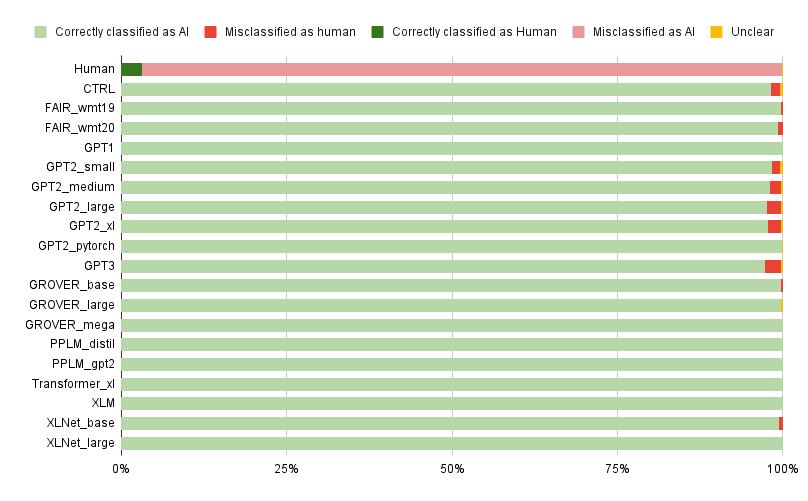Click the dark green 'Correctly classified as Human' swatch
Screen dimensions: 808x501
pos(377,32)
